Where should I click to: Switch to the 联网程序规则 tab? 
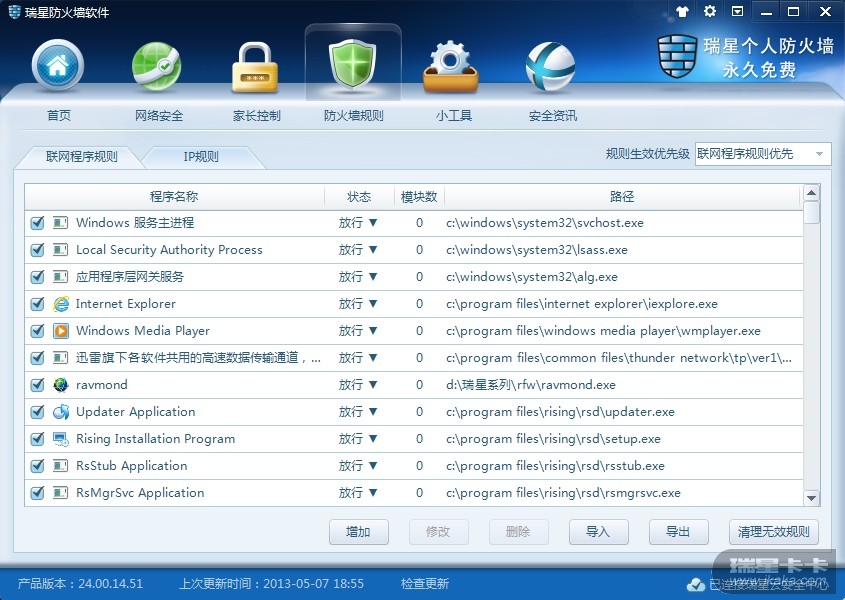tap(81, 157)
